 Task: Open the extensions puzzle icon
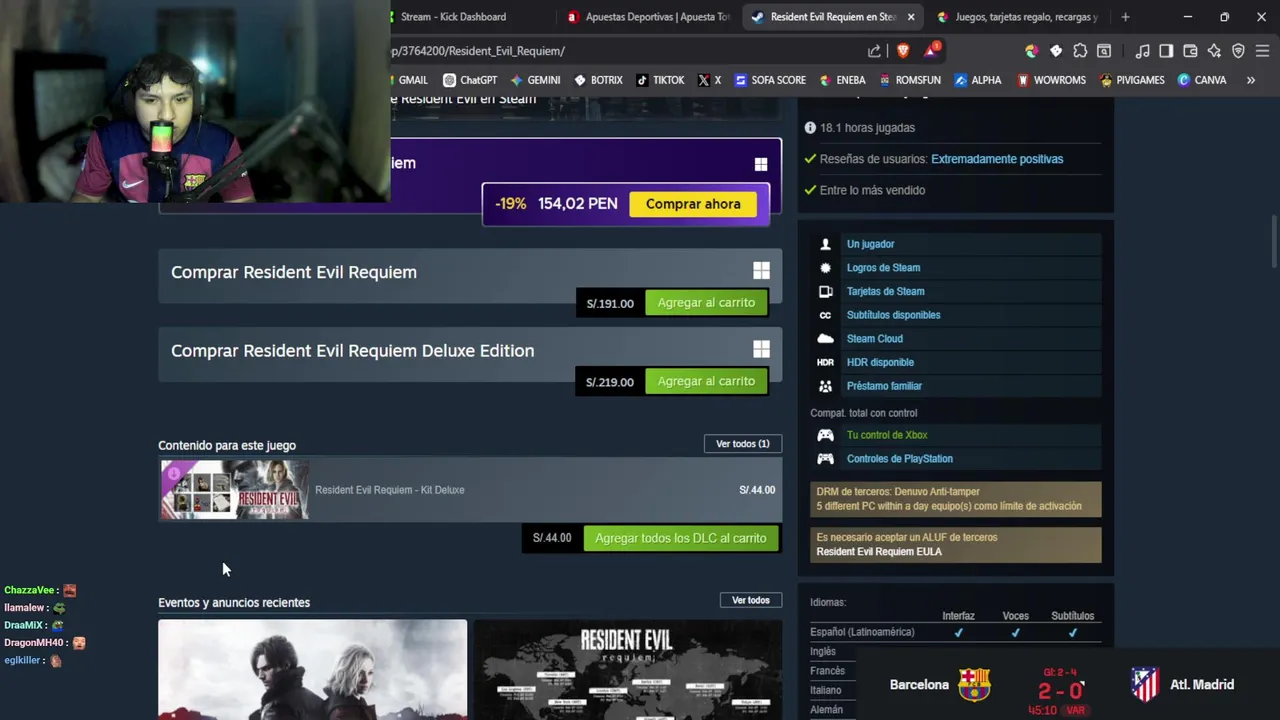tap(1080, 51)
